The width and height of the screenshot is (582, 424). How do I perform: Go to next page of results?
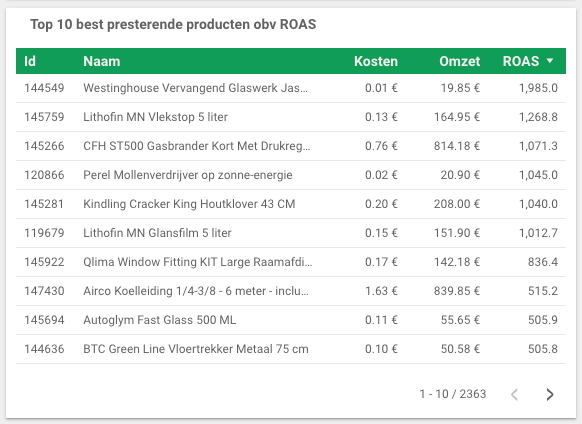click(550, 394)
